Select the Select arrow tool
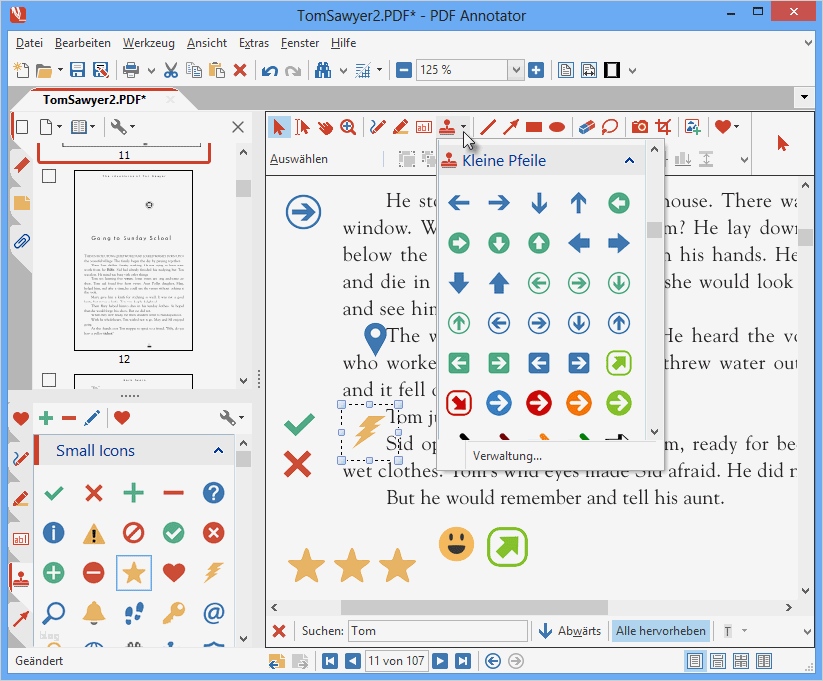 pos(279,127)
